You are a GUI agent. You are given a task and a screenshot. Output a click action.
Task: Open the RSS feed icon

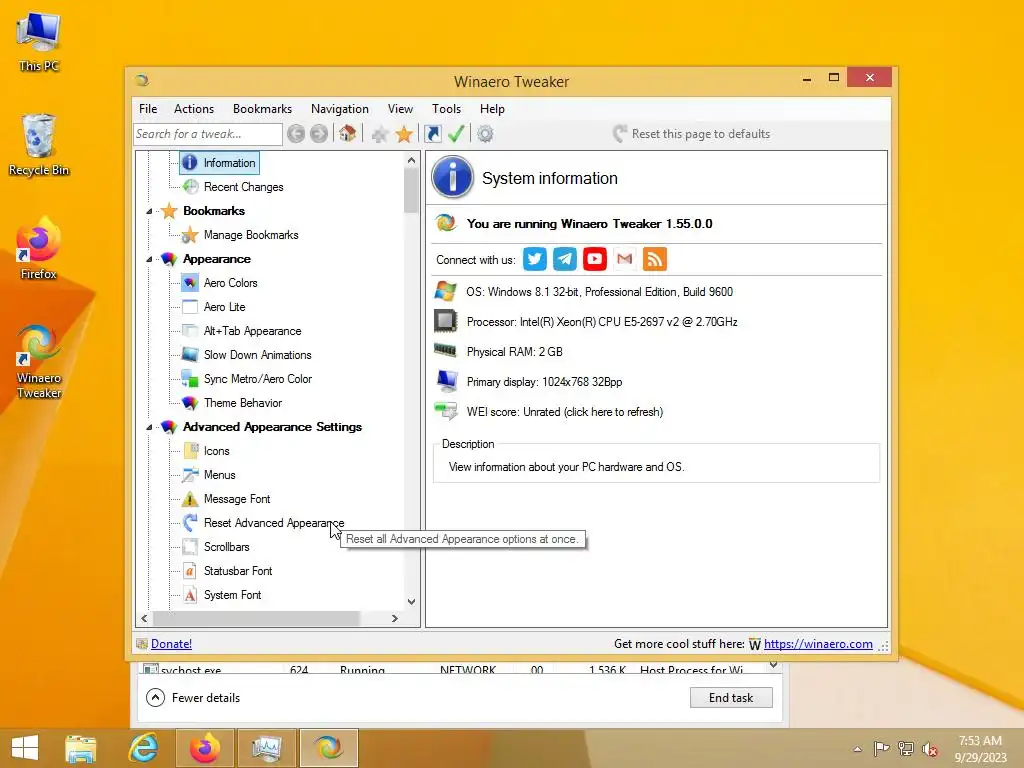tap(655, 259)
